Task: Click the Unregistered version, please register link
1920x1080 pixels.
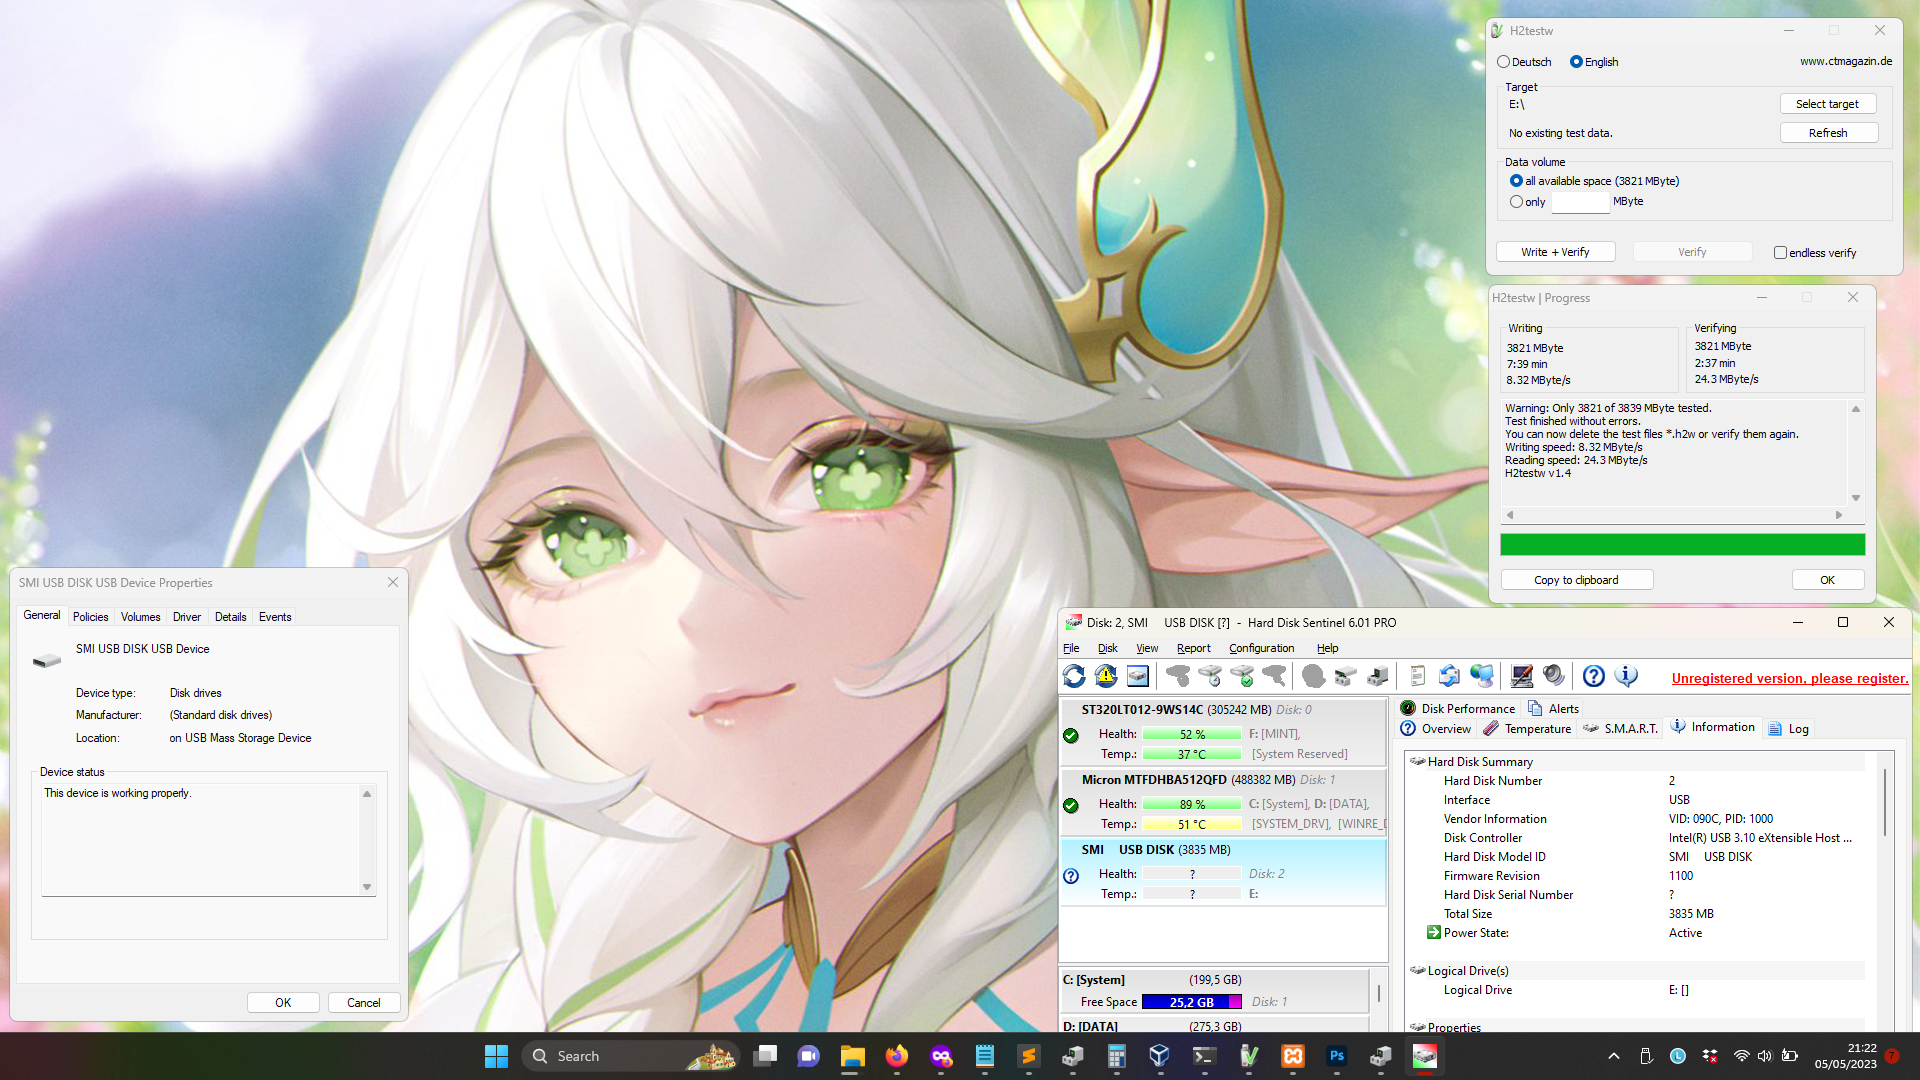Action: (x=1790, y=678)
